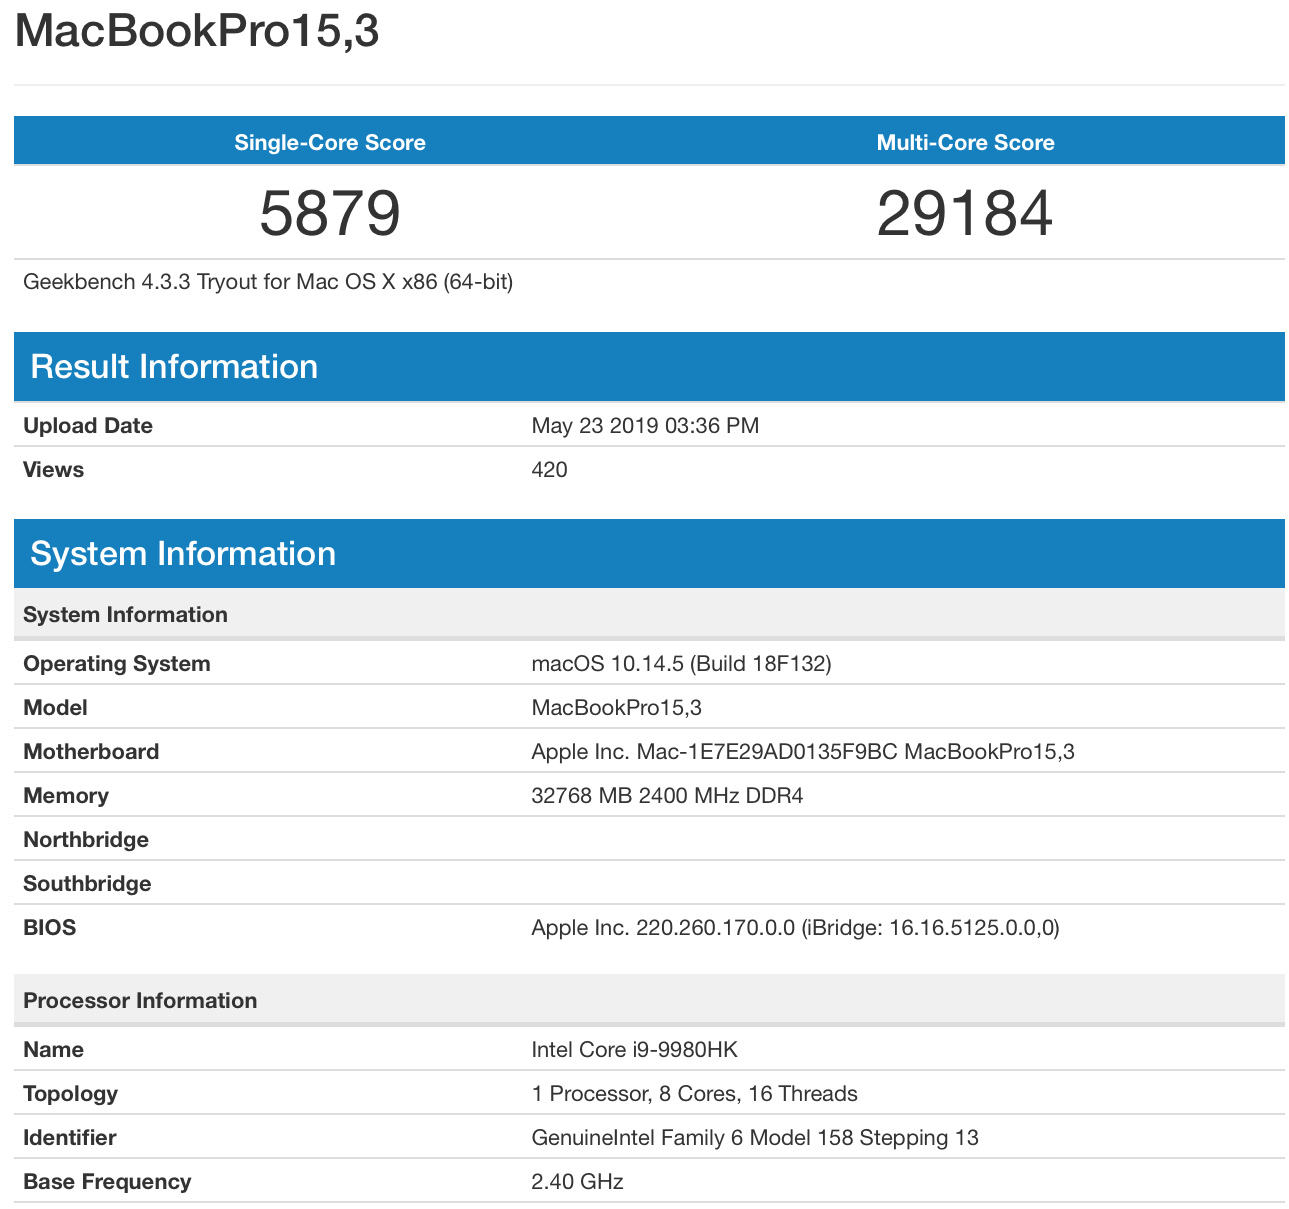Click the Northbridge row label
This screenshot has height=1209, width=1289.
(86, 840)
